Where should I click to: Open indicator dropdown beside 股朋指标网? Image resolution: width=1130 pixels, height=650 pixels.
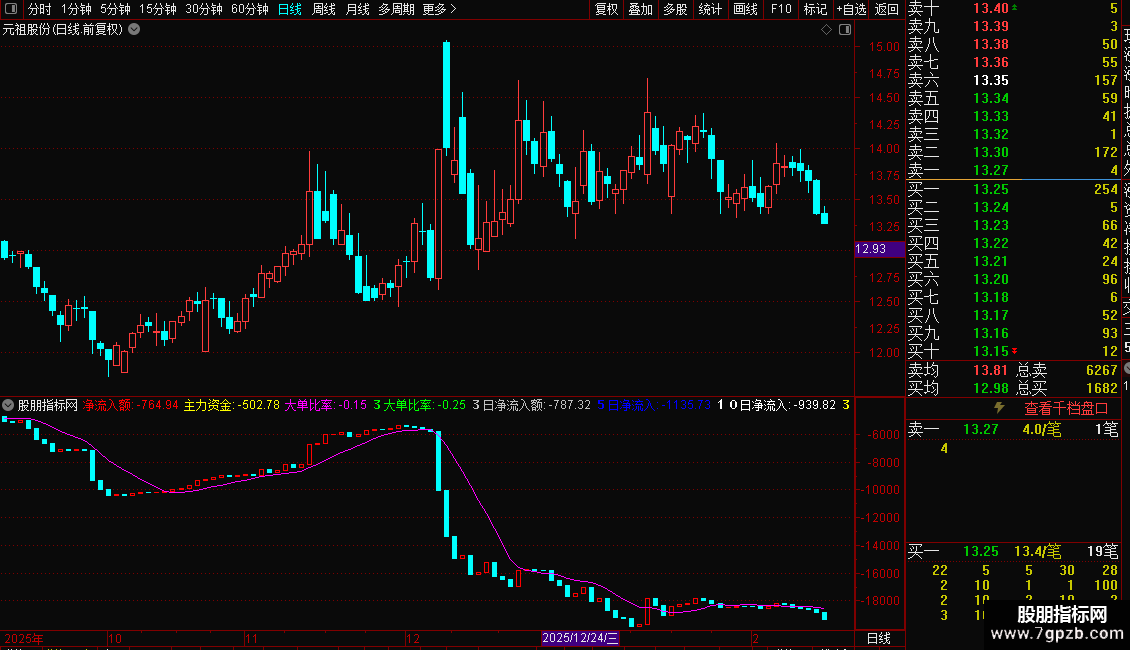pyautogui.click(x=8, y=405)
